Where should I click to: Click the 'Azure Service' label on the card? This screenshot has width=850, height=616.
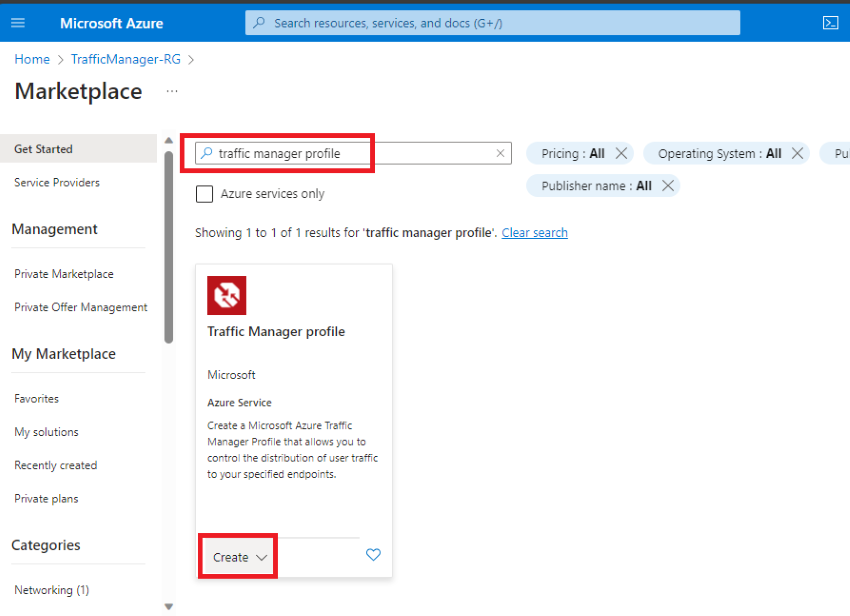click(x=239, y=403)
